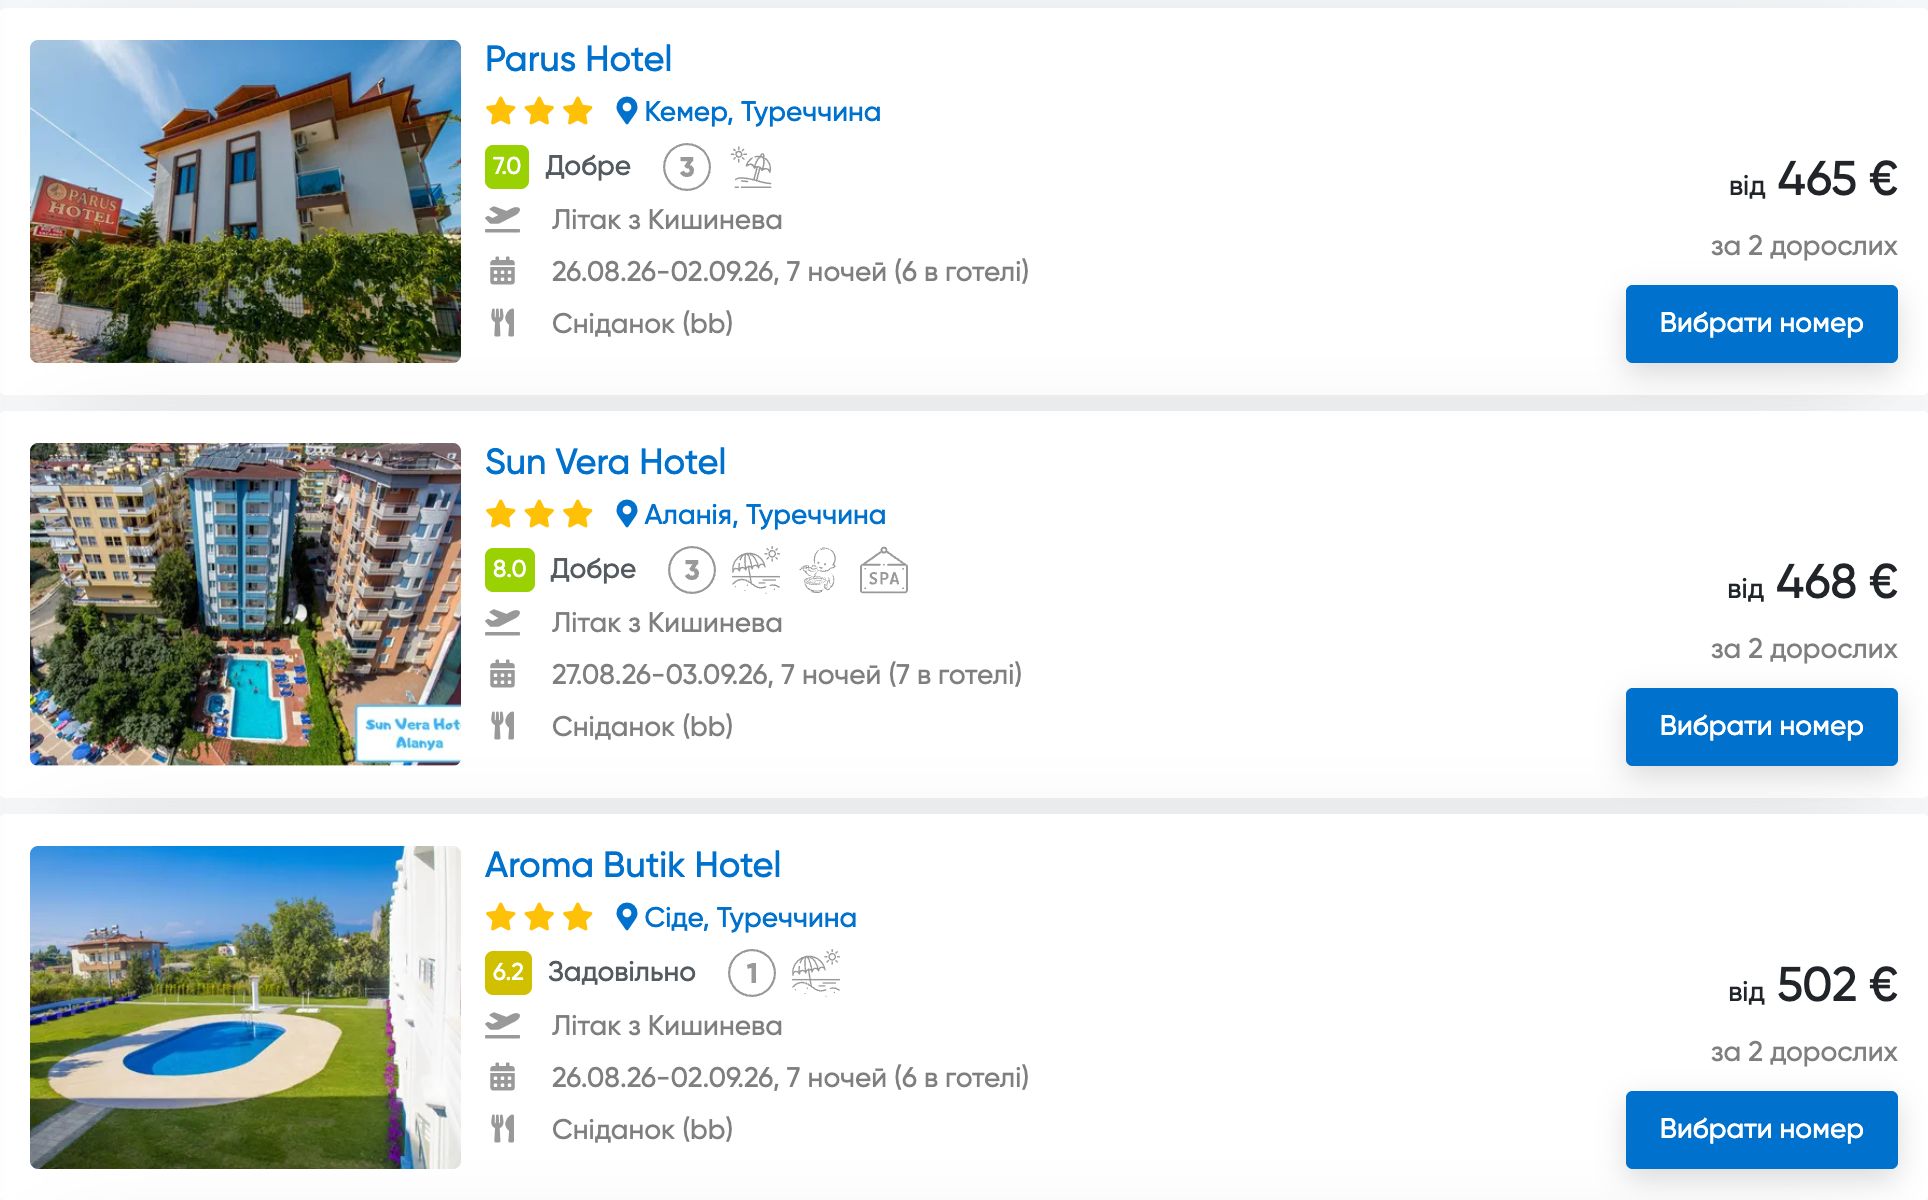Click the SPA icon for Sun Vera Hotel

[884, 570]
